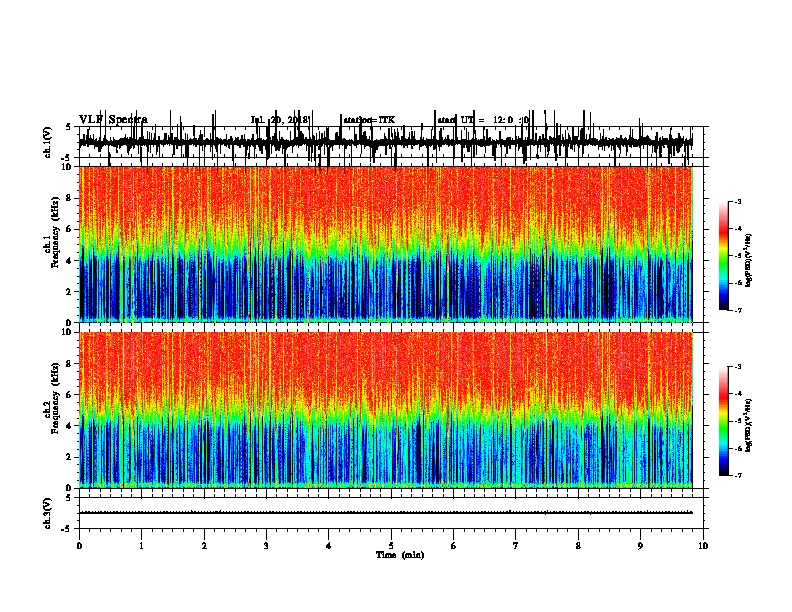Screen dimensions: 792x612
Task: Click tick label '8' on Time axis
Action: tap(578, 546)
